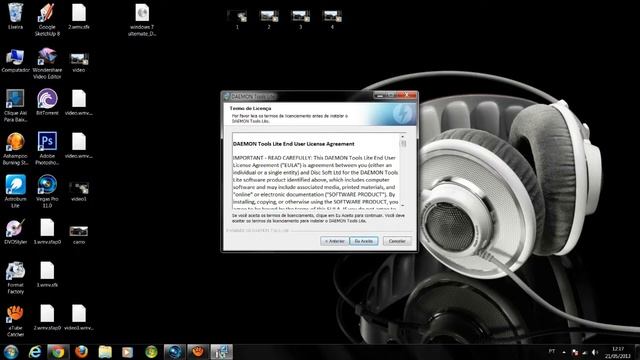Click the green orb taskbar icon
The width and height of the screenshot is (640, 360).
click(151, 351)
